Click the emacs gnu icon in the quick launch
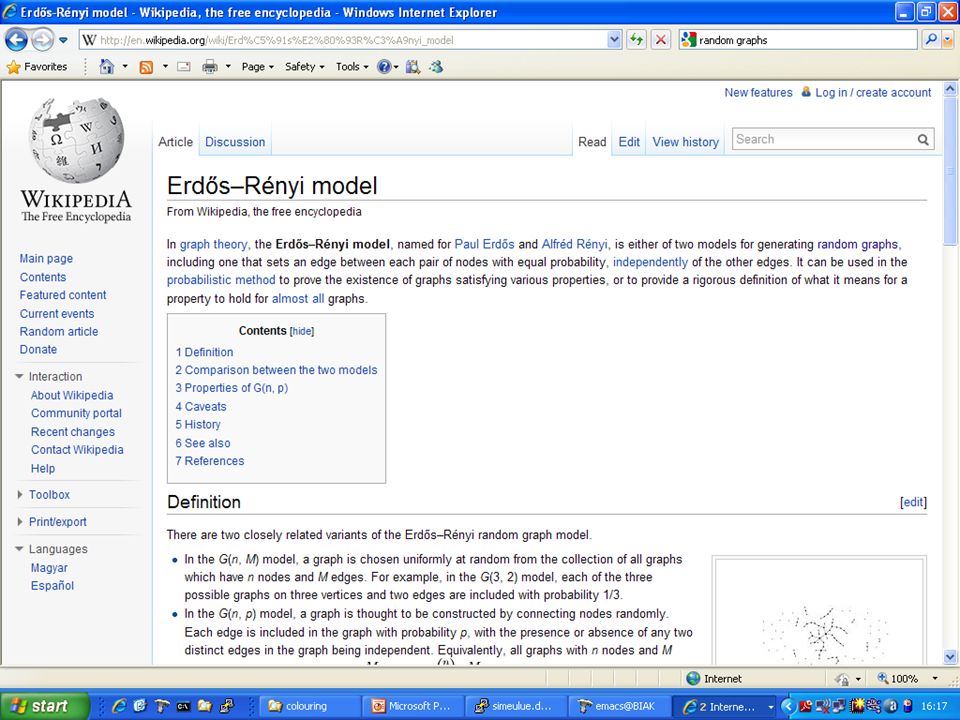 tap(162, 706)
